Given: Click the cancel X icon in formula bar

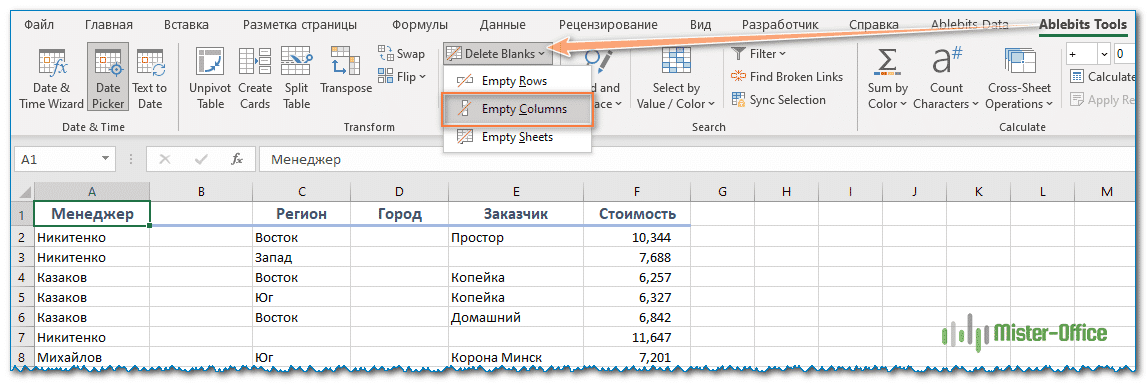Looking at the screenshot, I should [165, 159].
